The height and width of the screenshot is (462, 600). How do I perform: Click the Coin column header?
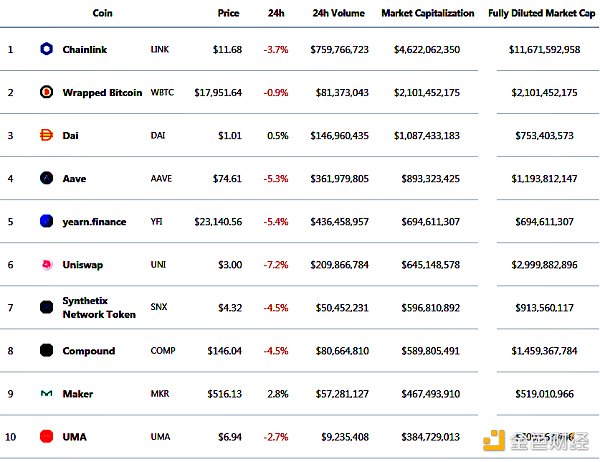[102, 14]
